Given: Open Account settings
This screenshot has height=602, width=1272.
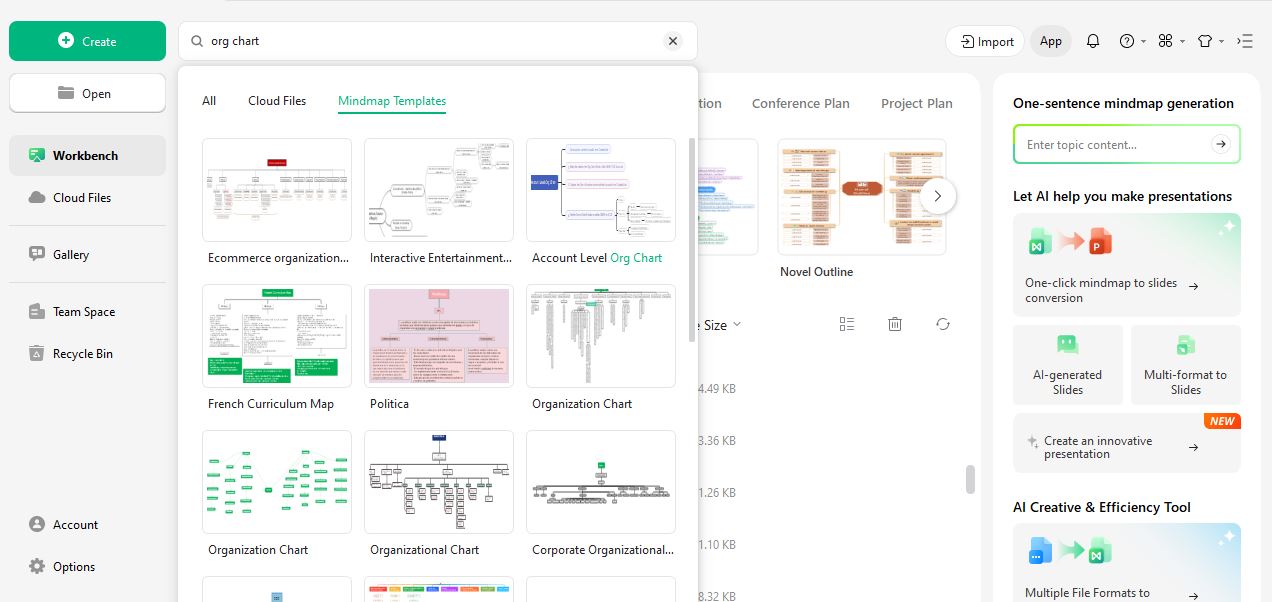Looking at the screenshot, I should pos(87,524).
